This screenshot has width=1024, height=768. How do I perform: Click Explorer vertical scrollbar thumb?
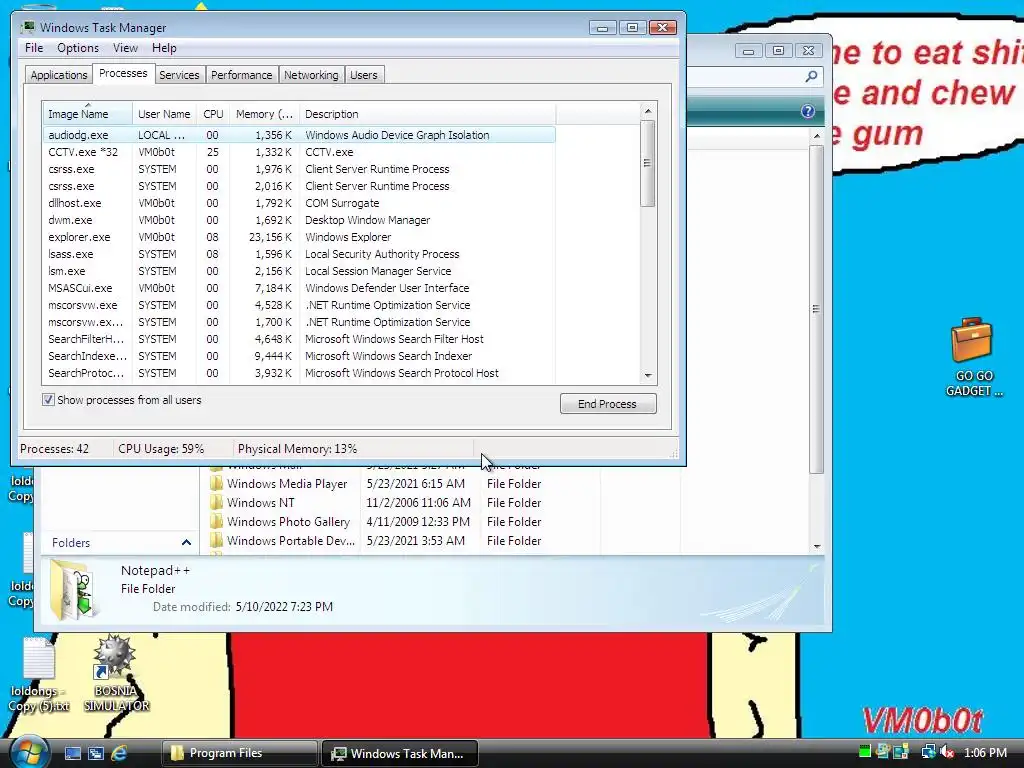[816, 309]
